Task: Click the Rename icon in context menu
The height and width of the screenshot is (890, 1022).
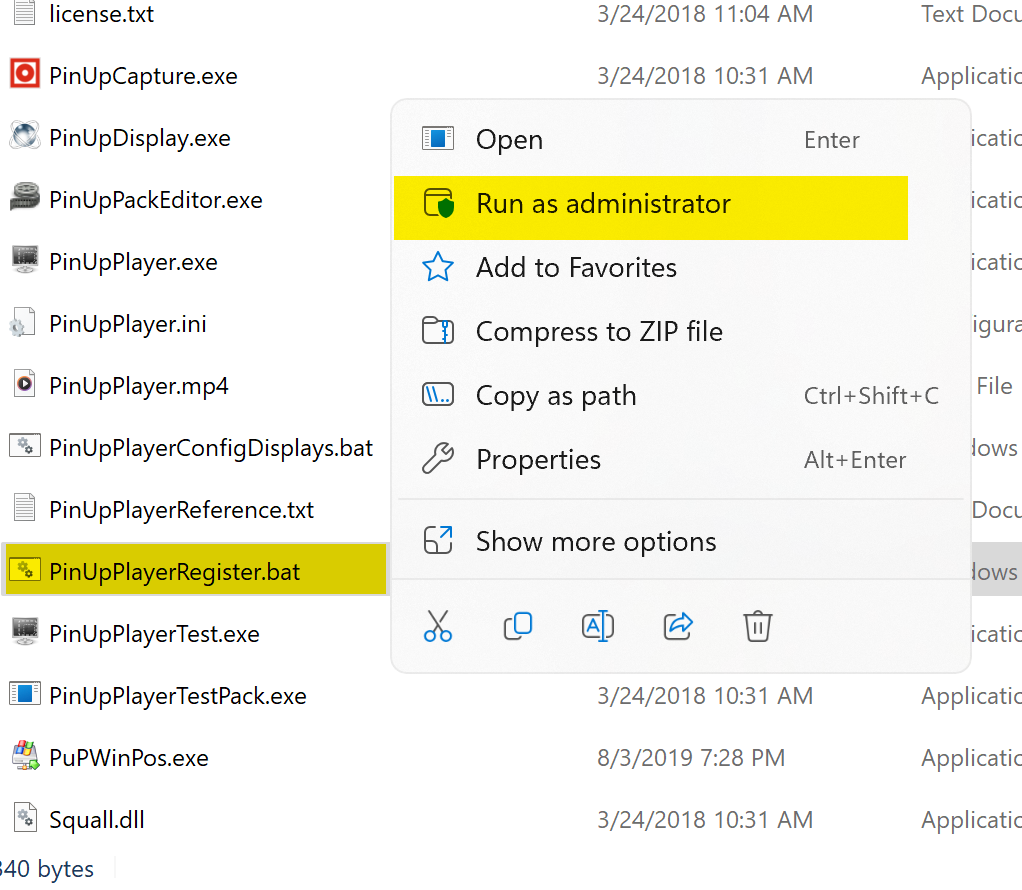Action: pyautogui.click(x=598, y=626)
